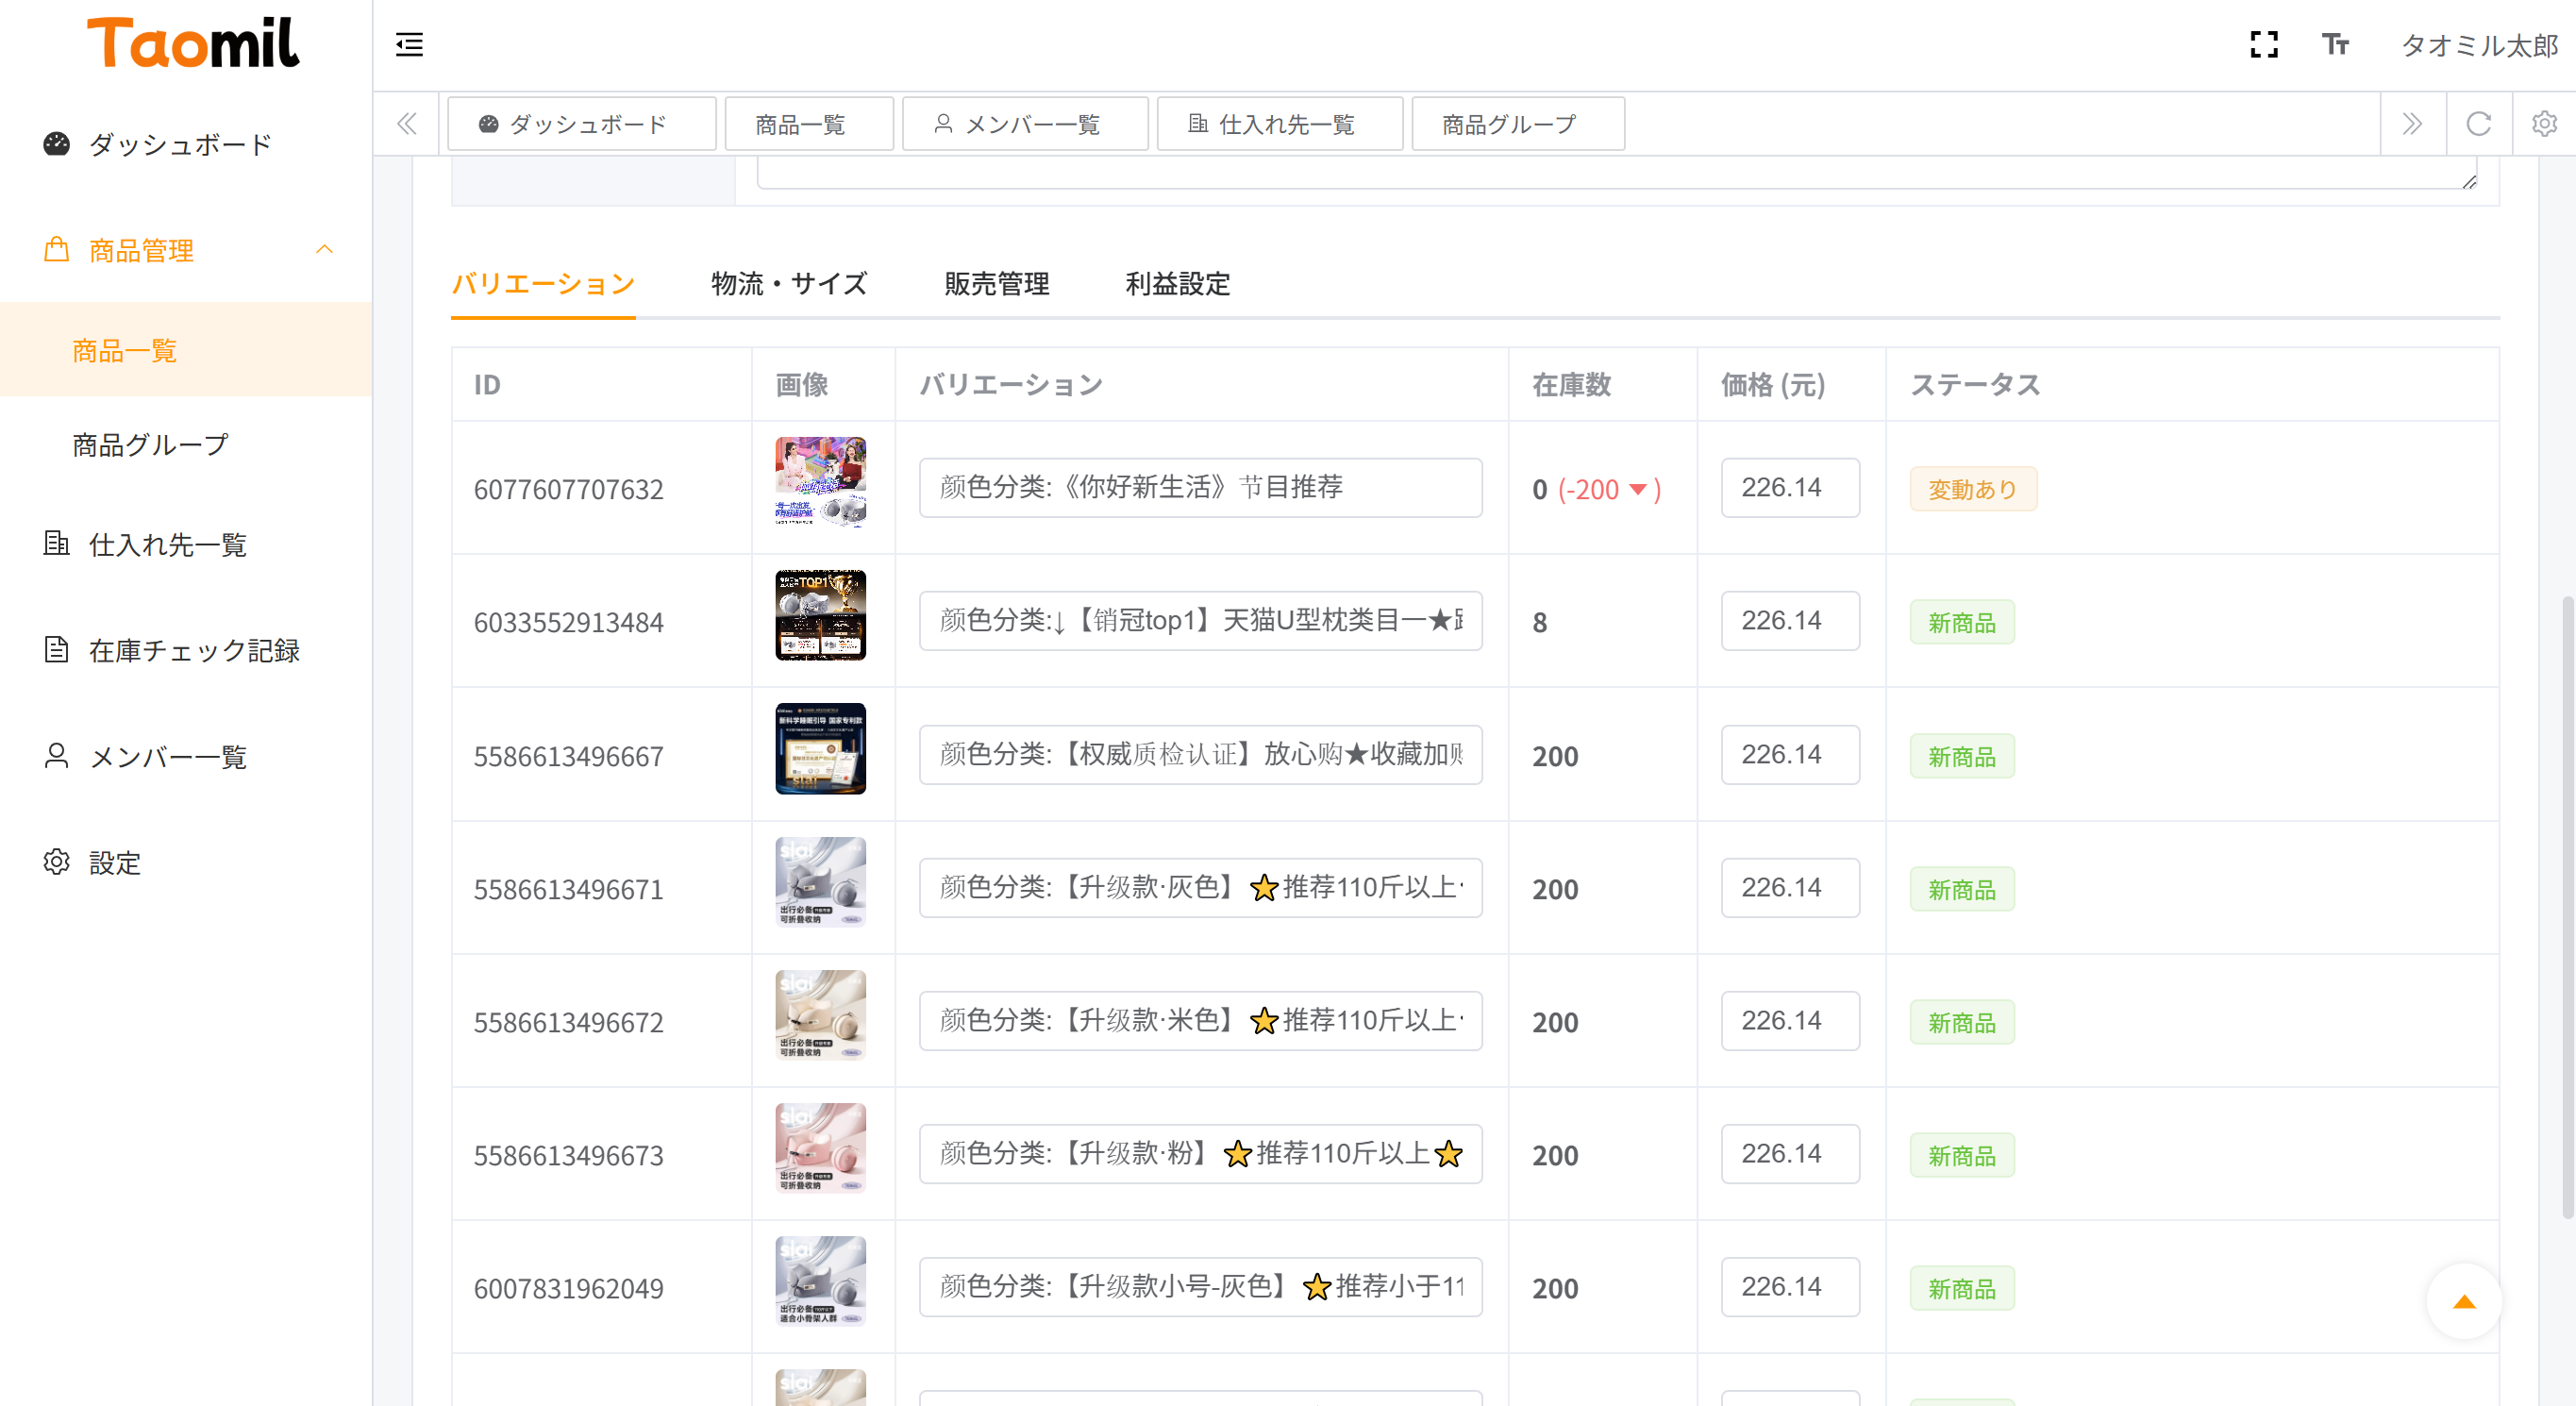Screen dimensions: 2576x1406
Task: Click the back-to-top arrow button
Action: 2464,1301
